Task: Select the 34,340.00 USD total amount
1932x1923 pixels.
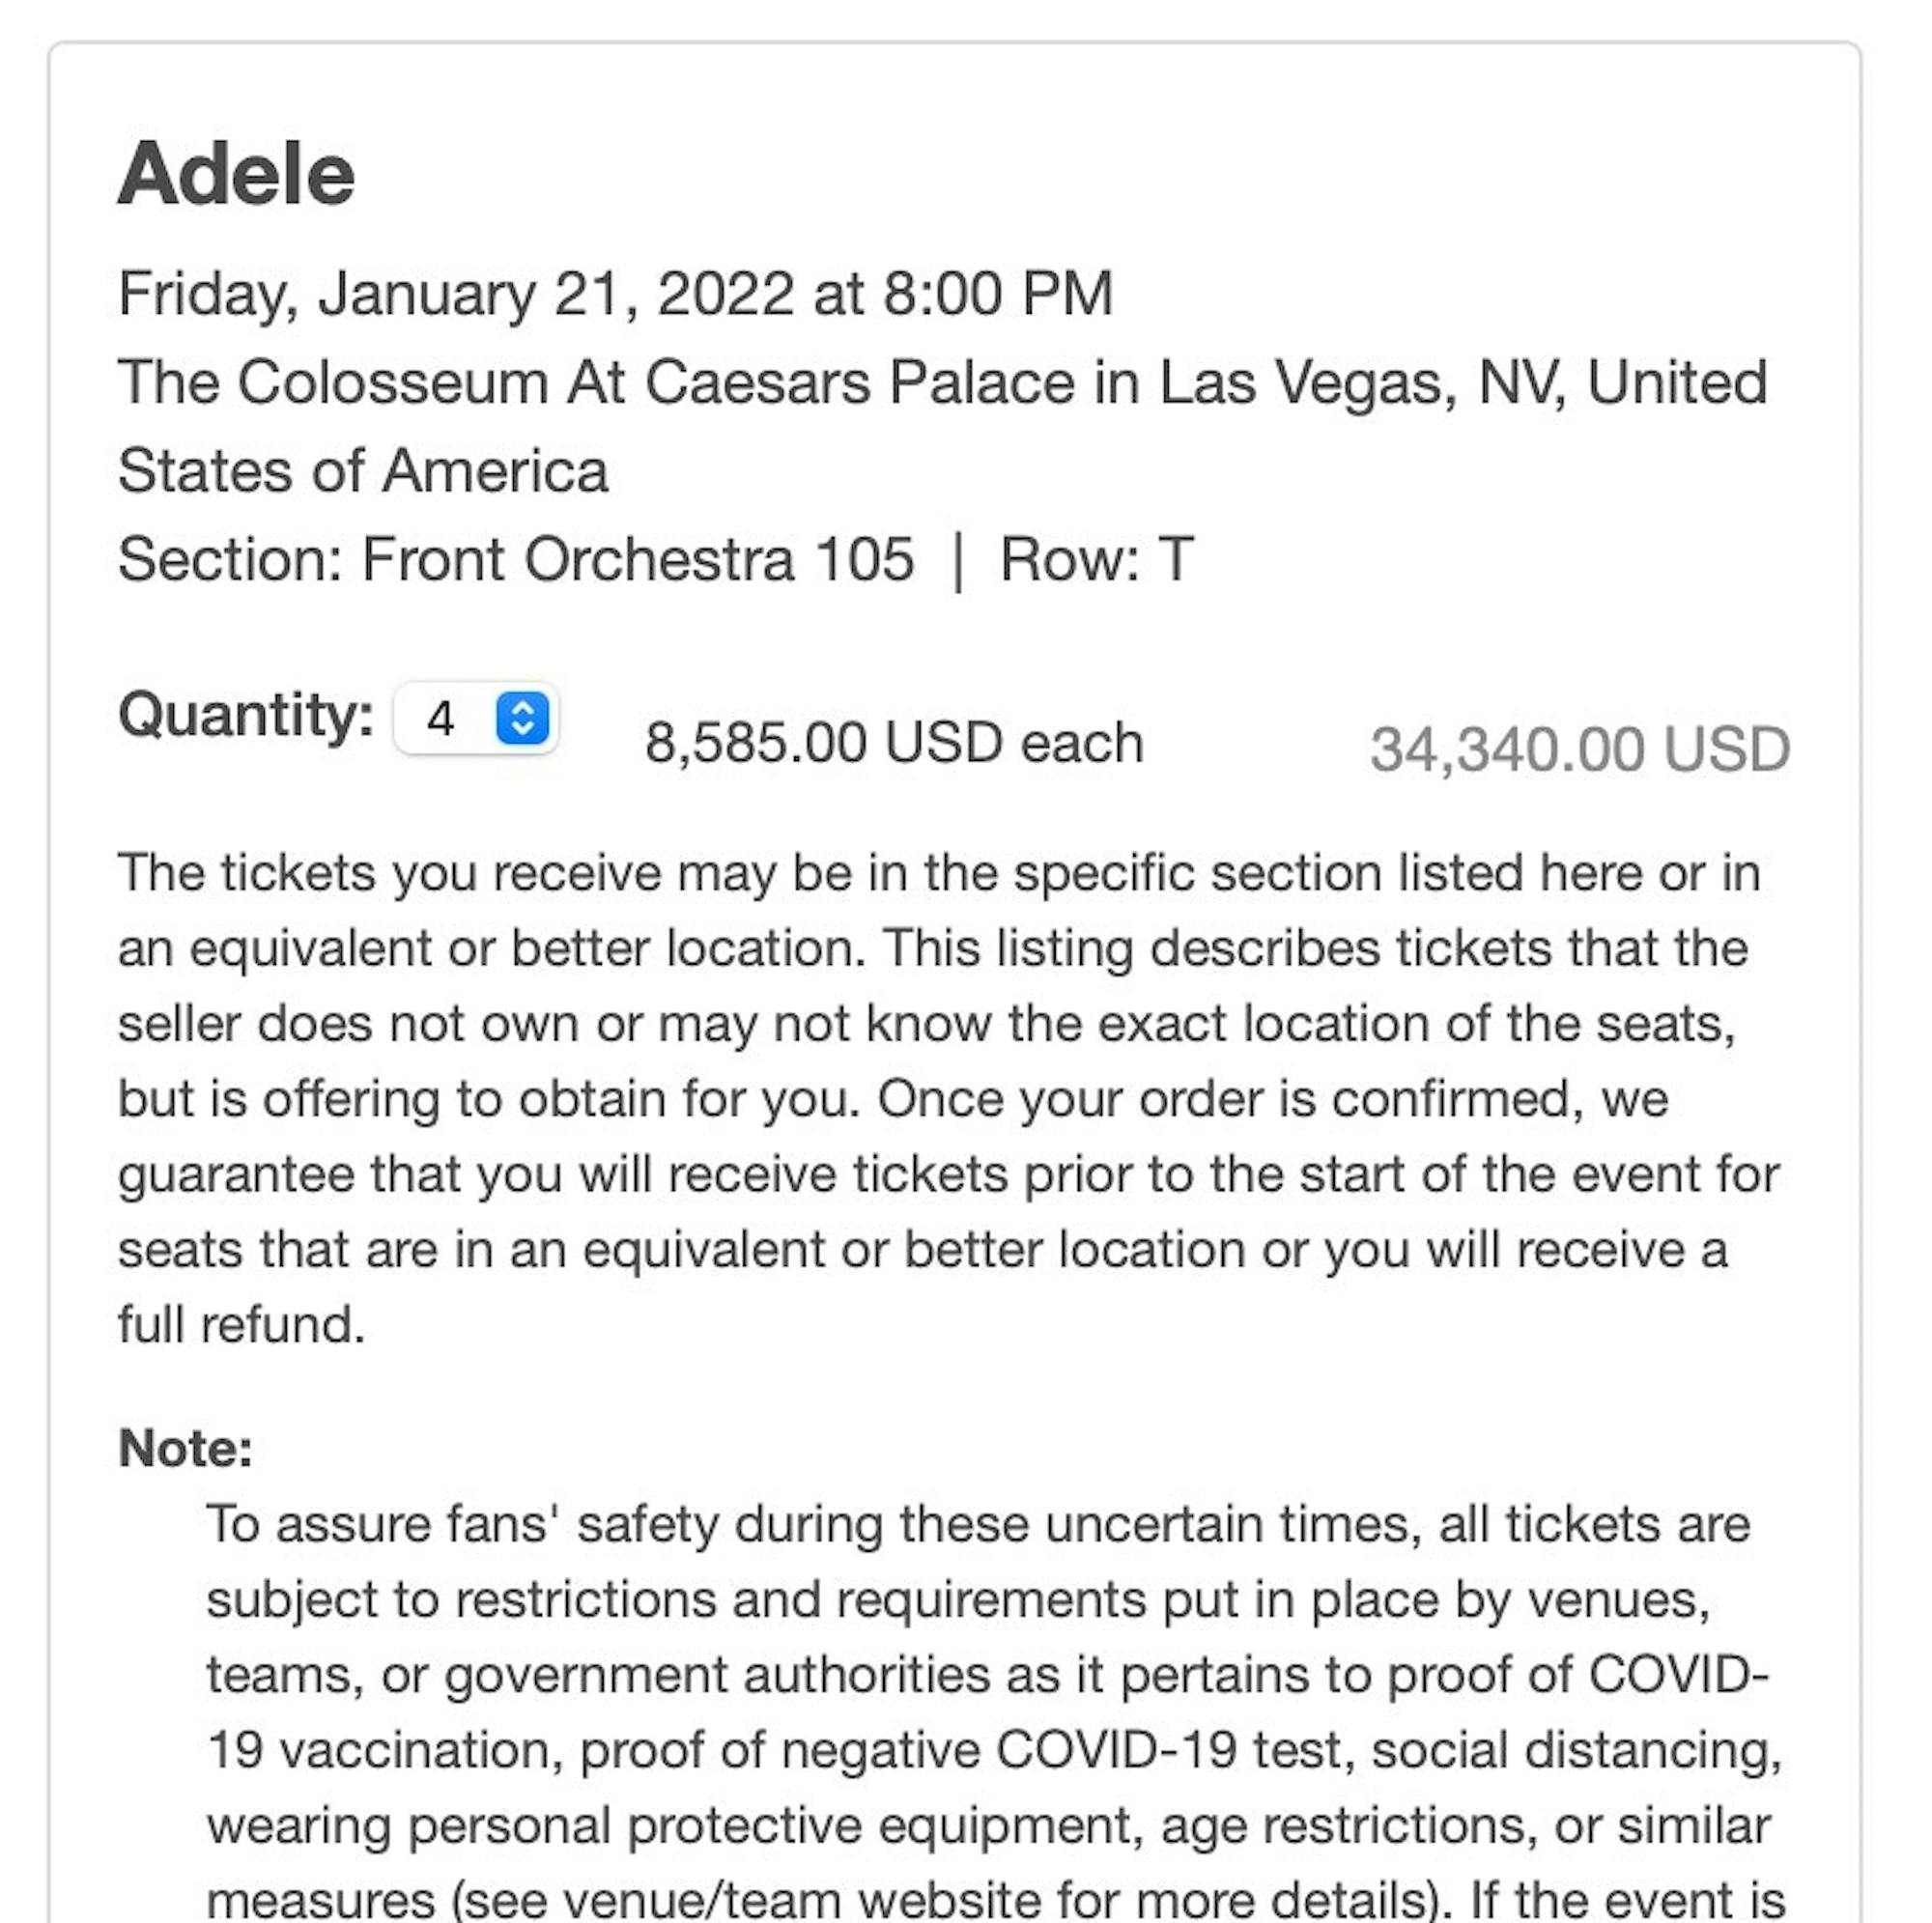Action: (x=1580, y=745)
